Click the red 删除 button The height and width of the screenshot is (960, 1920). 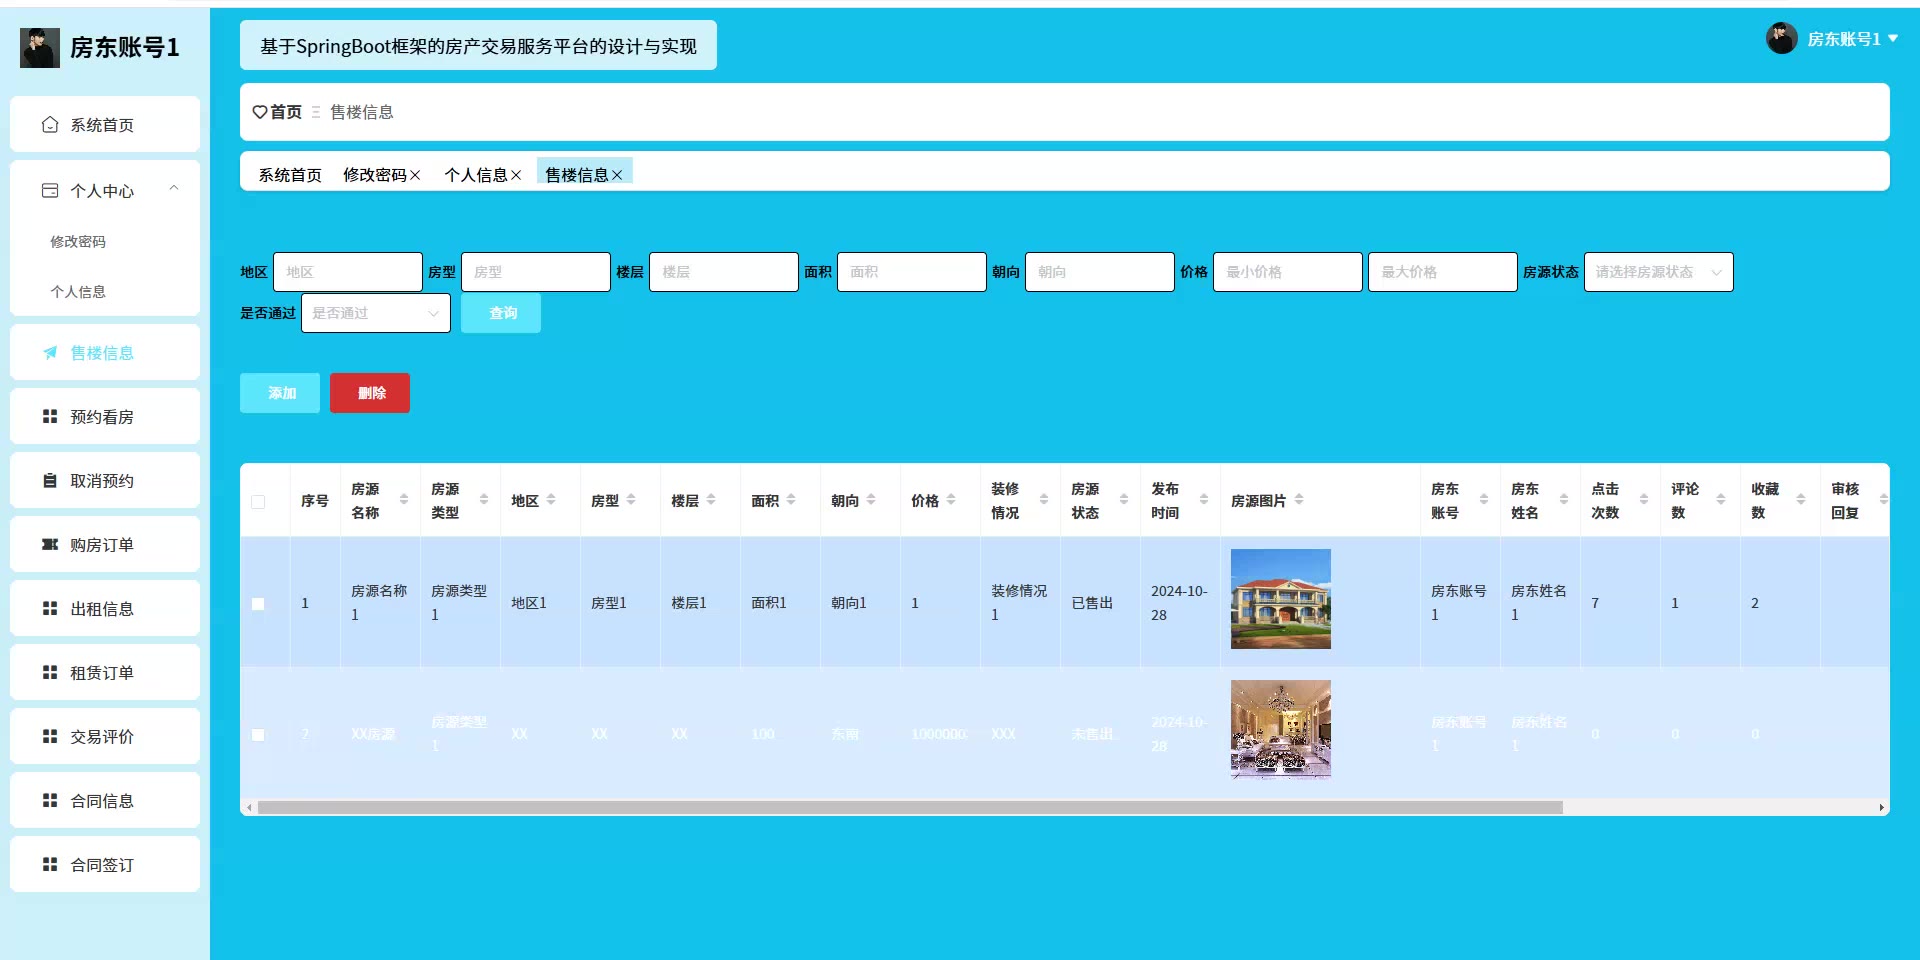(x=370, y=393)
